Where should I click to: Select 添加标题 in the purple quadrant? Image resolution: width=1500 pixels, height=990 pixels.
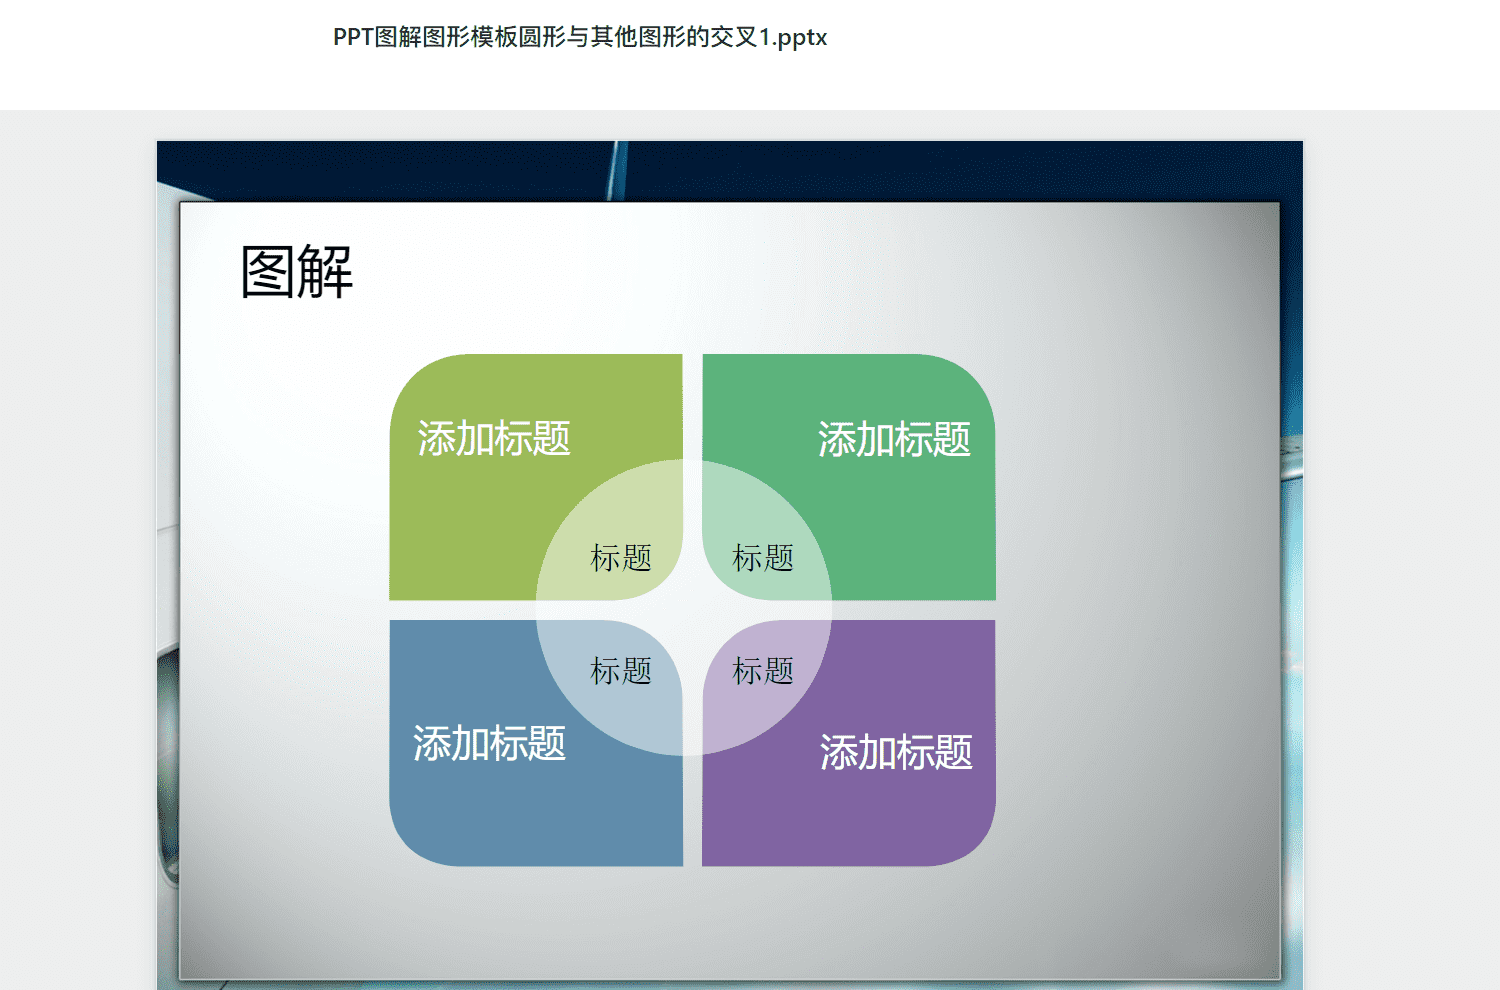pyautogui.click(x=896, y=753)
